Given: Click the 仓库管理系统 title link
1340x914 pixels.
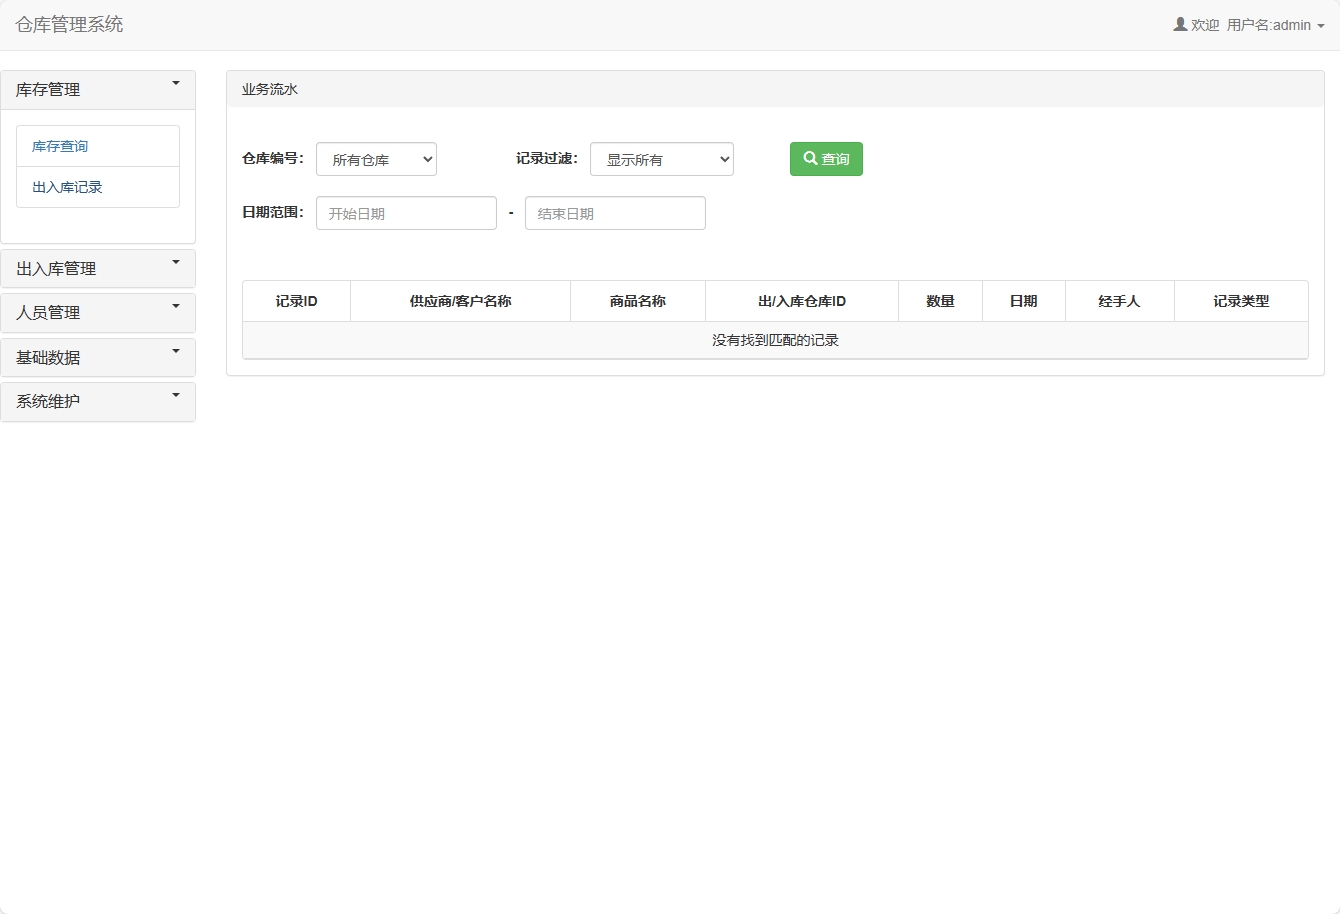Looking at the screenshot, I should [x=68, y=24].
